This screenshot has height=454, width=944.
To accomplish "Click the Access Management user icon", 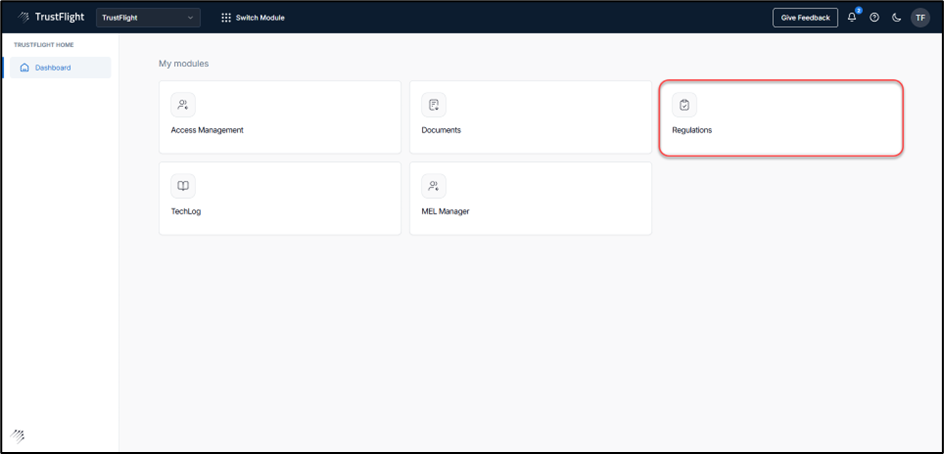I will [x=183, y=105].
